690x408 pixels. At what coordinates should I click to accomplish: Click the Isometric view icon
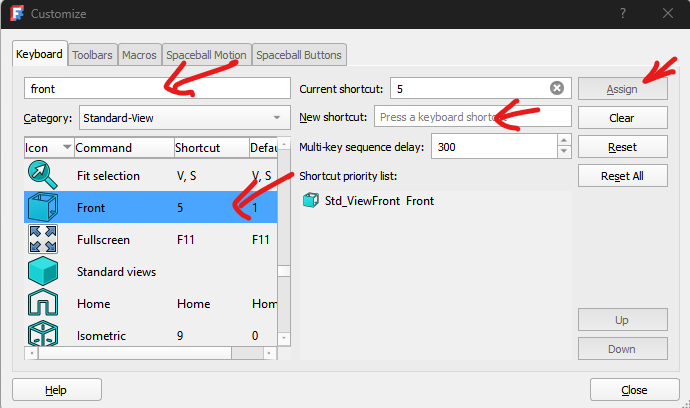(43, 334)
